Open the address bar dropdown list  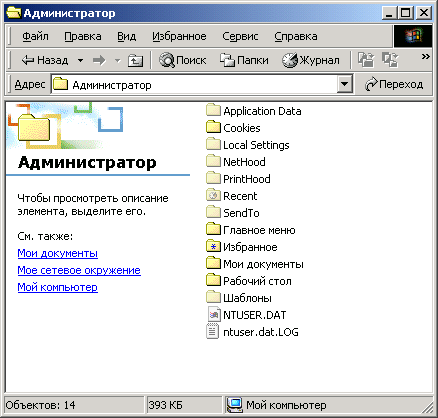click(x=345, y=85)
